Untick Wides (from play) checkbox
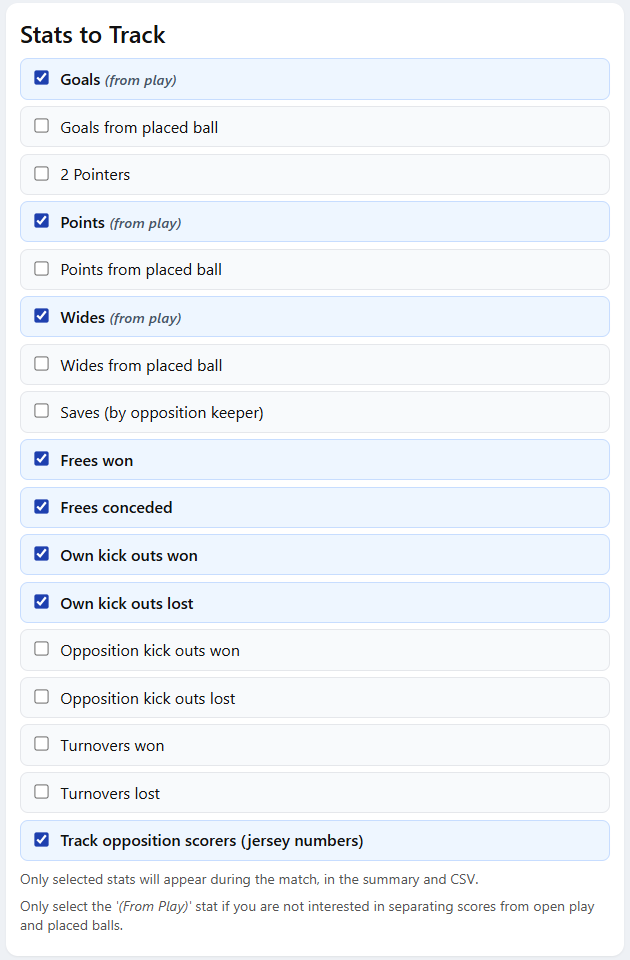Image resolution: width=630 pixels, height=960 pixels. 41,316
